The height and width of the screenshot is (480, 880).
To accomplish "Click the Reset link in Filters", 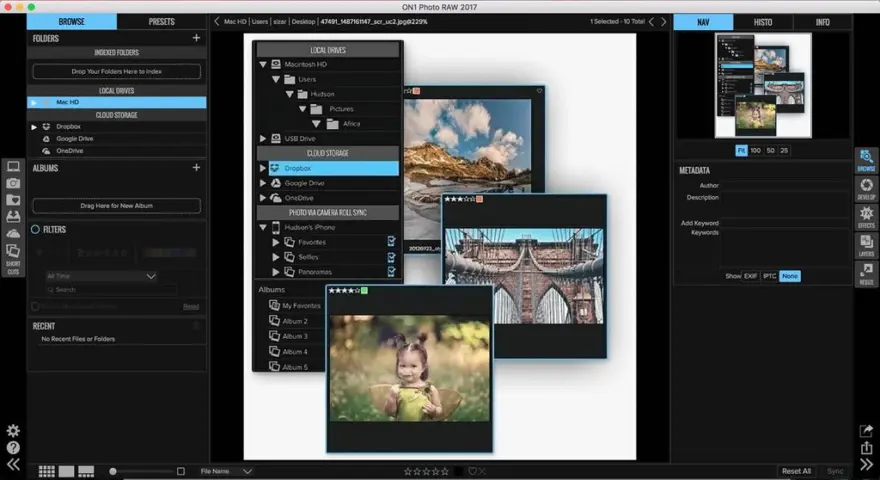I will pyautogui.click(x=191, y=307).
